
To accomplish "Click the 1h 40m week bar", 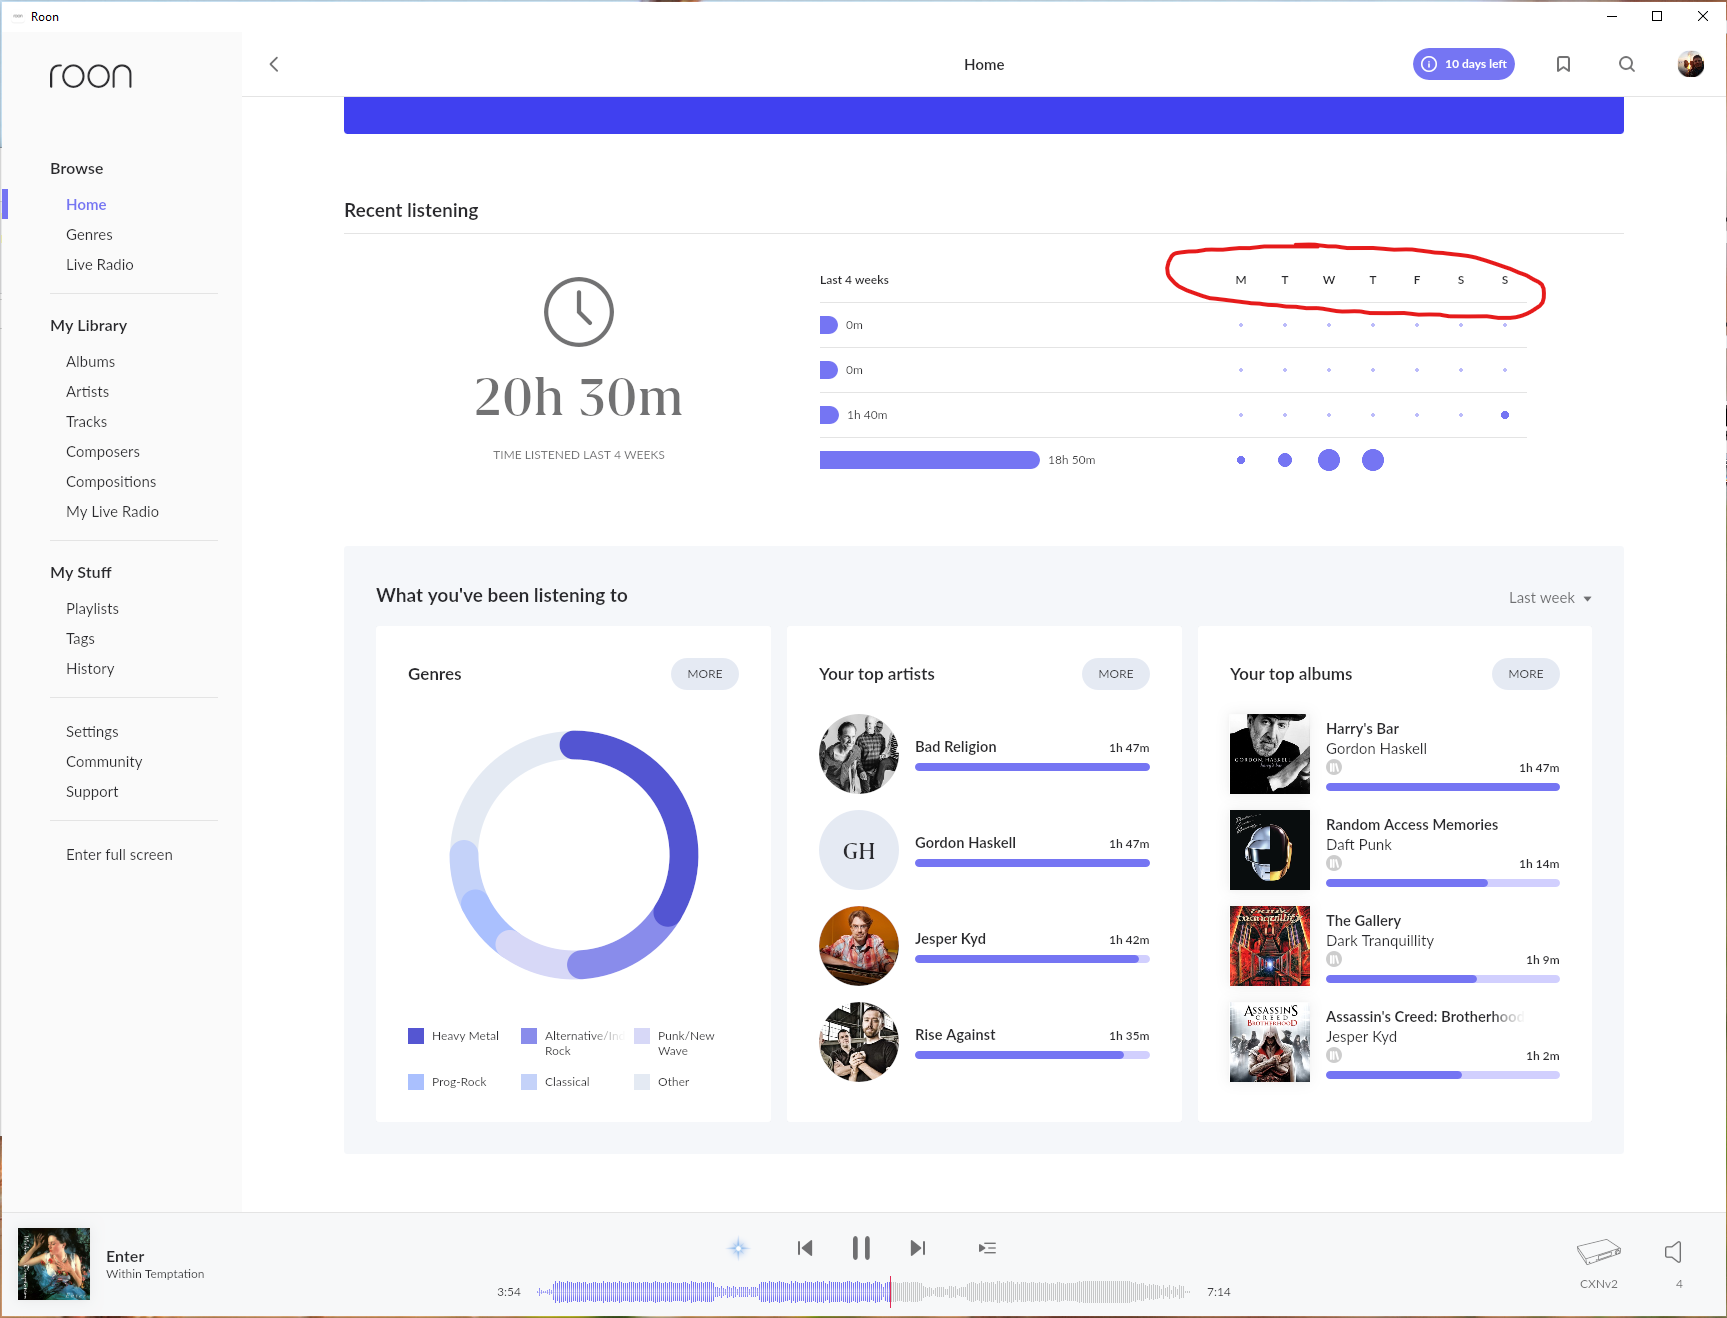I will (x=829, y=415).
